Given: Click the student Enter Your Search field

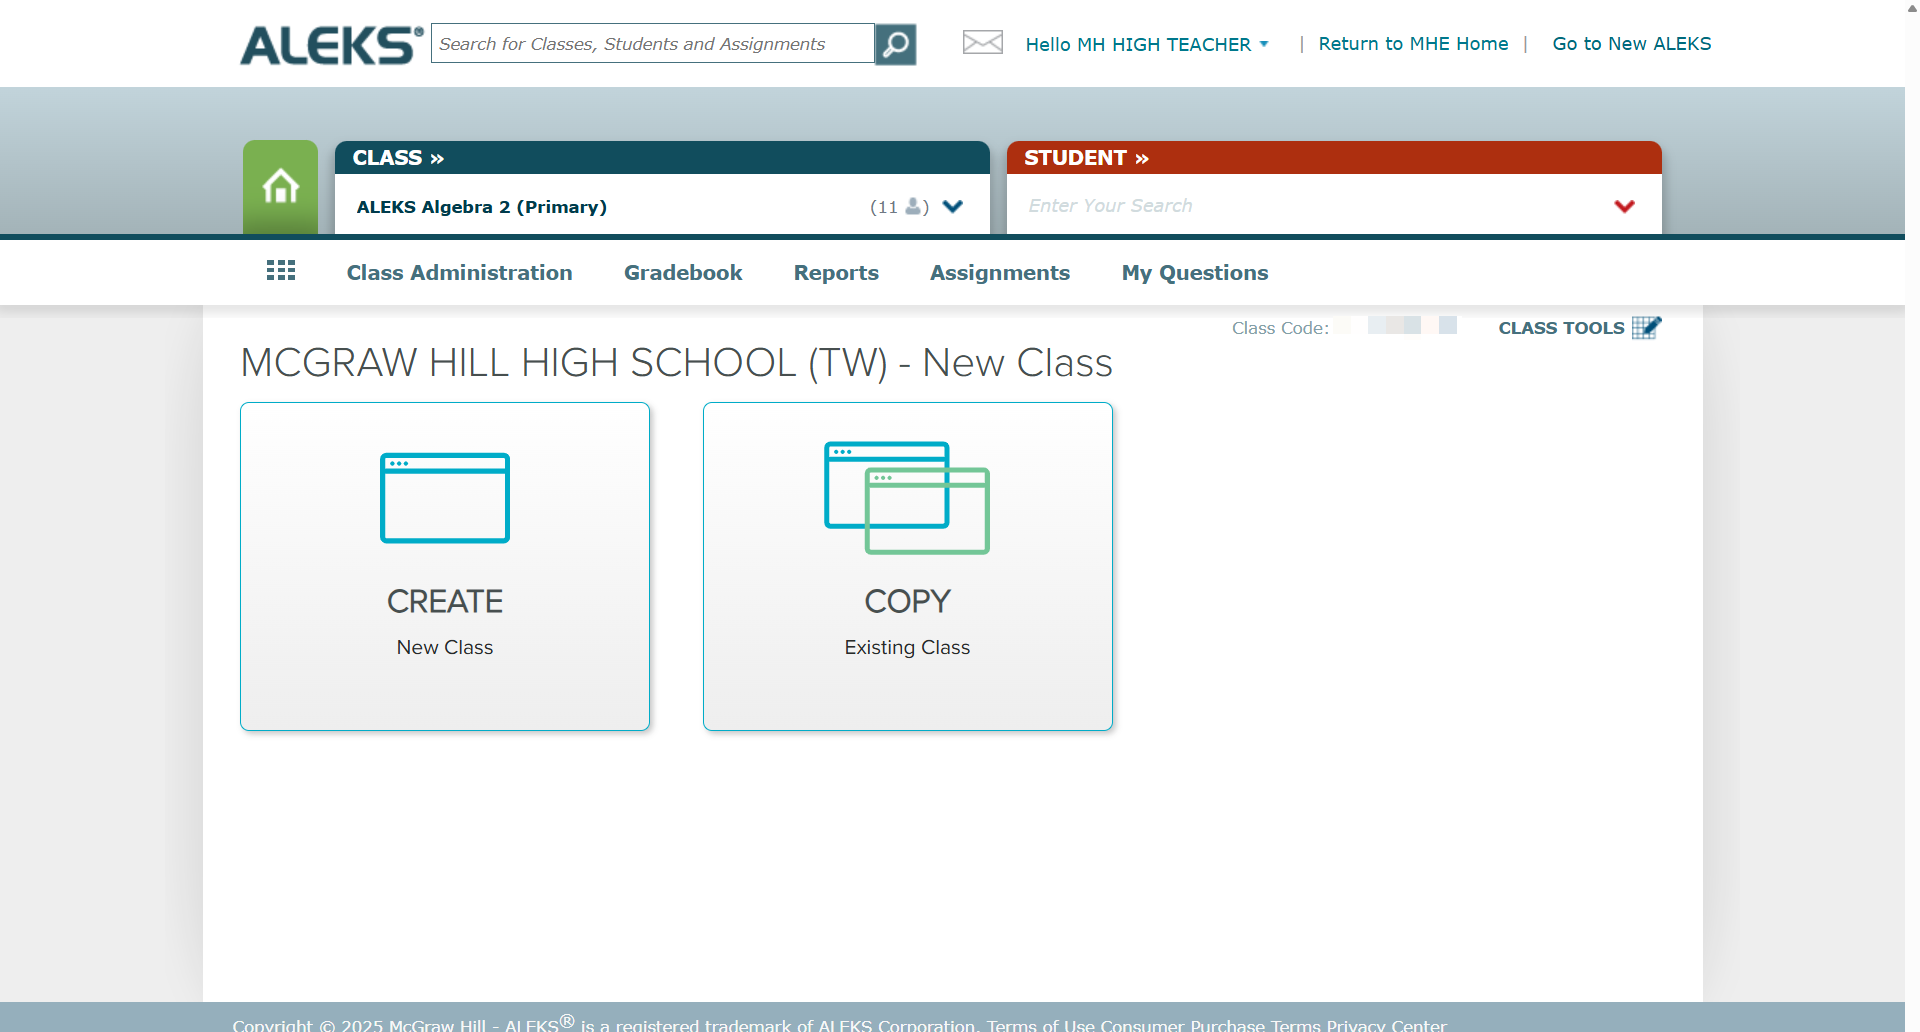Looking at the screenshot, I should pos(1310,206).
